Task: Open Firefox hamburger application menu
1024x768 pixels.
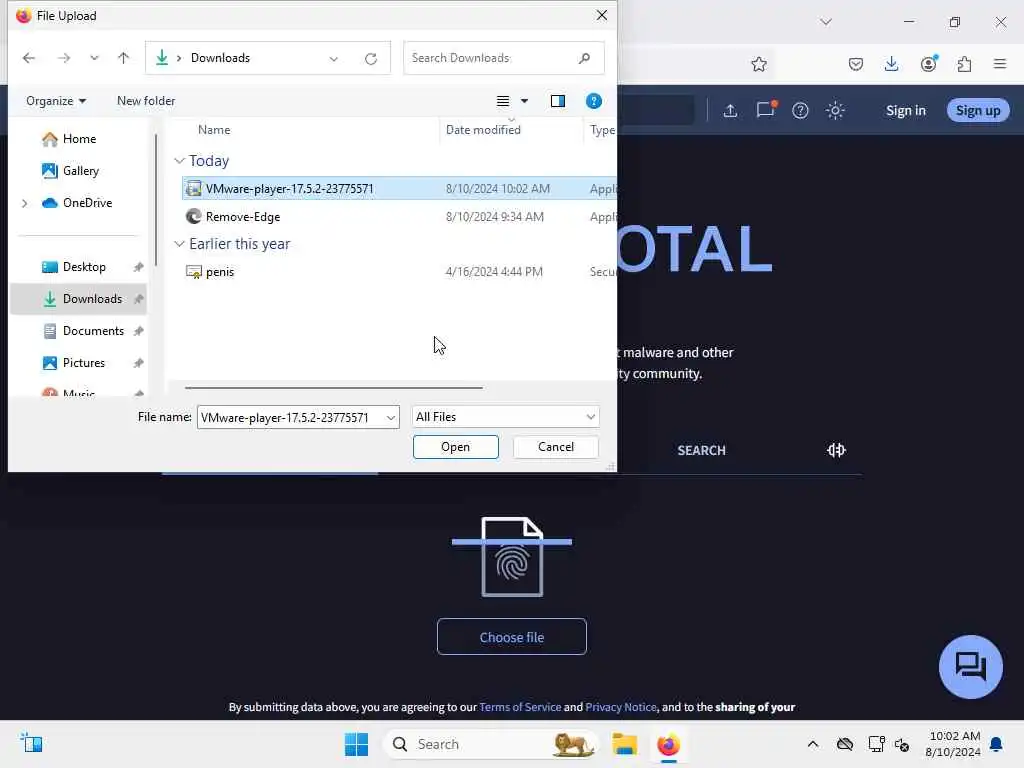Action: pos(1000,64)
